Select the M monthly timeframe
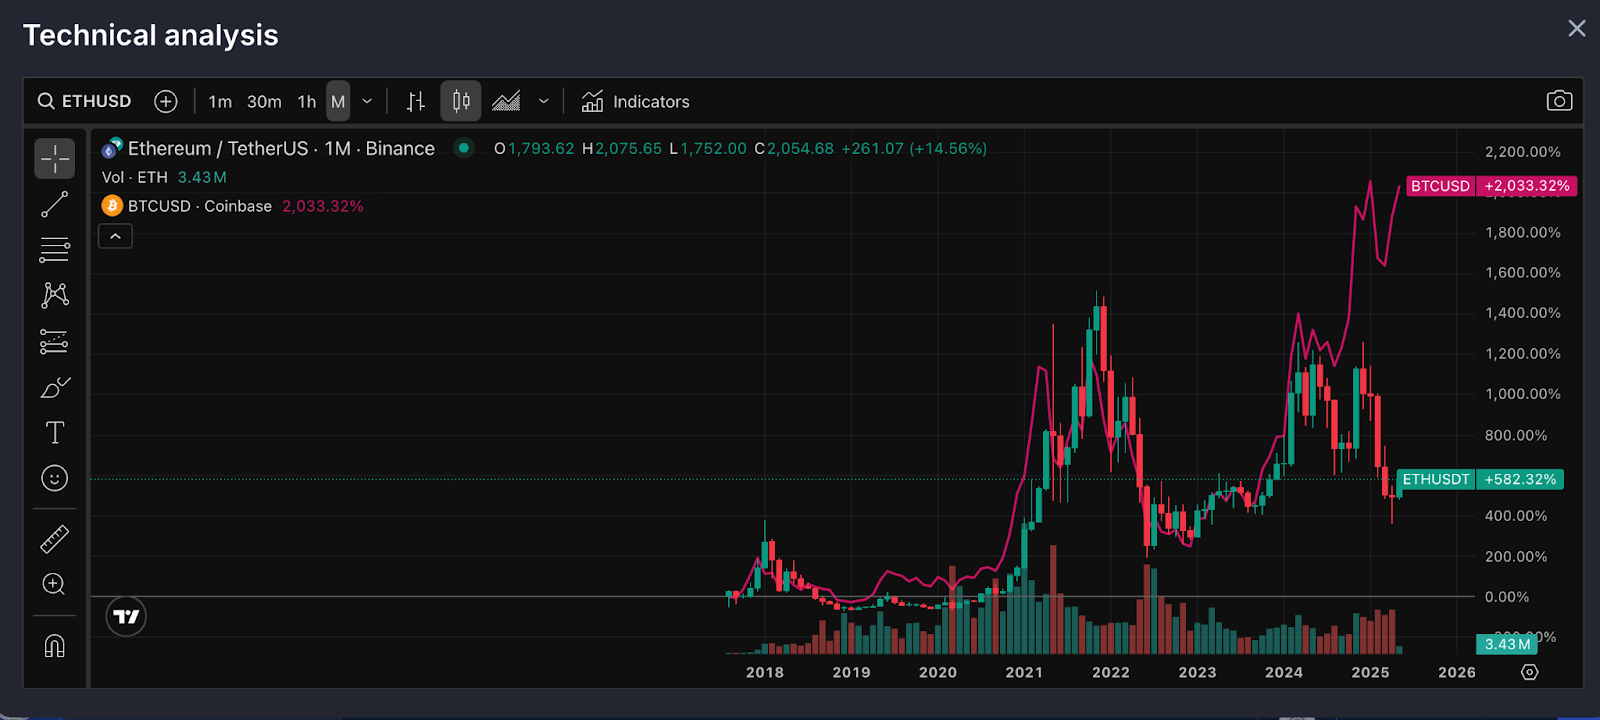The height and width of the screenshot is (720, 1600). point(338,102)
